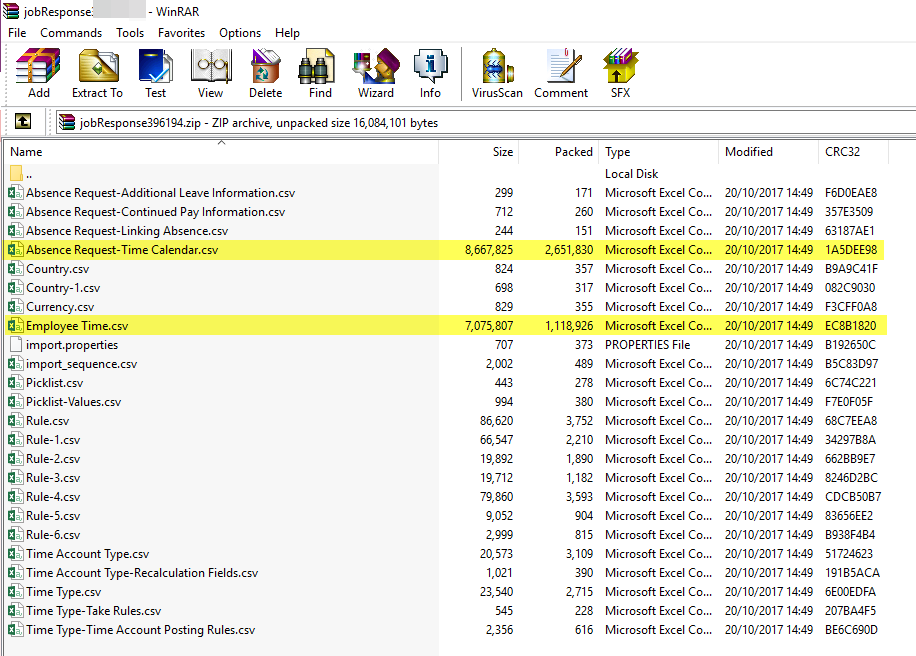Select the import_sequence.csv file
The width and height of the screenshot is (916, 656).
click(81, 364)
